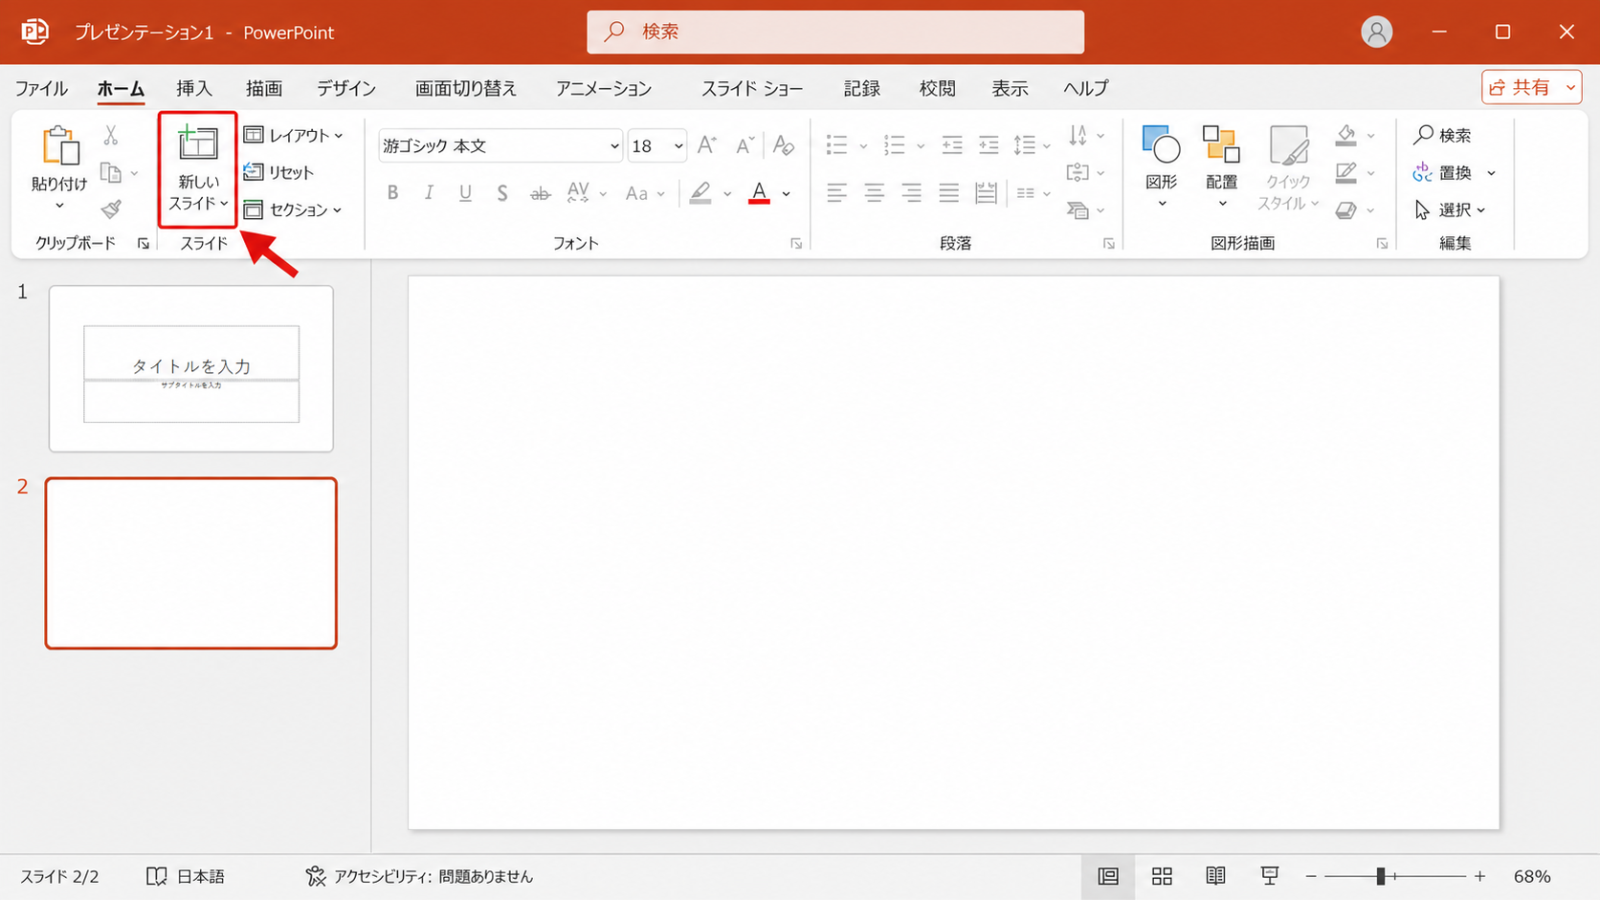Open the line spacing icon
Screen dimensions: 1600x900
click(x=1025, y=146)
